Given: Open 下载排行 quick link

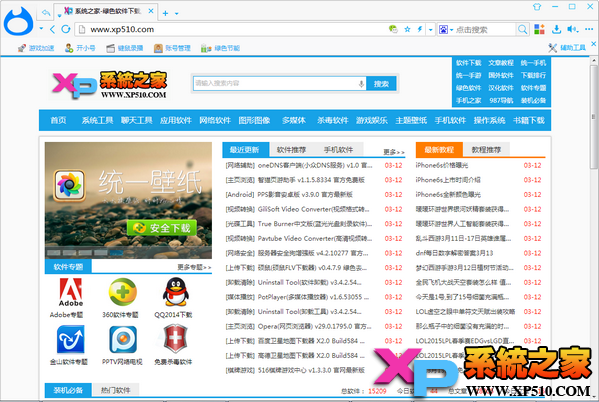Looking at the screenshot, I should click(533, 75).
